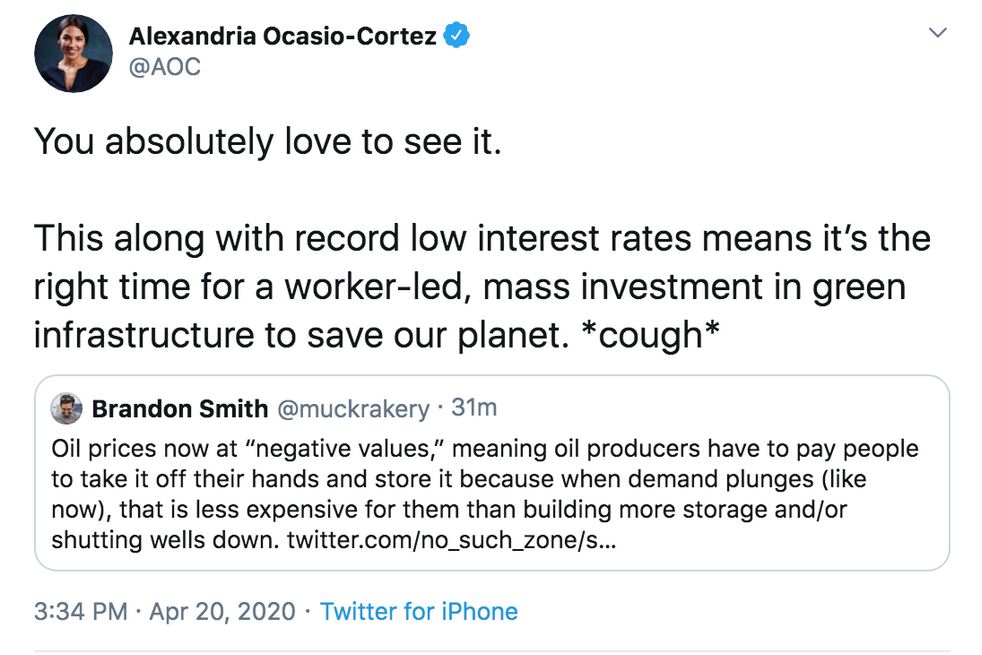Screen dimensions: 982x655
Task: Click the @muckrakery handle
Action: pos(353,410)
